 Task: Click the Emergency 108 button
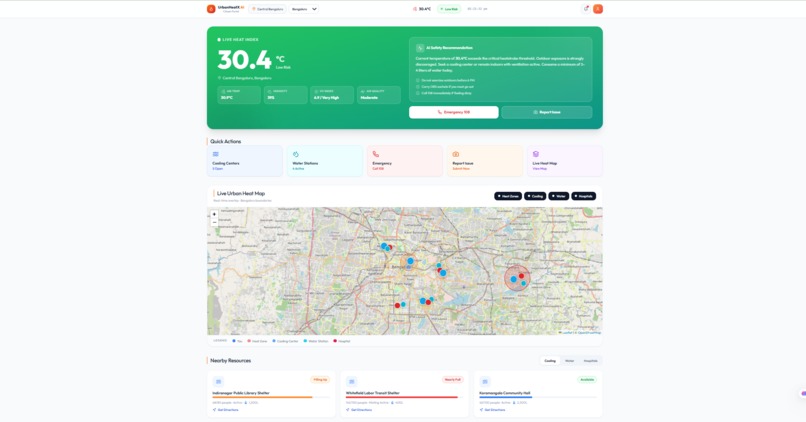pos(453,112)
